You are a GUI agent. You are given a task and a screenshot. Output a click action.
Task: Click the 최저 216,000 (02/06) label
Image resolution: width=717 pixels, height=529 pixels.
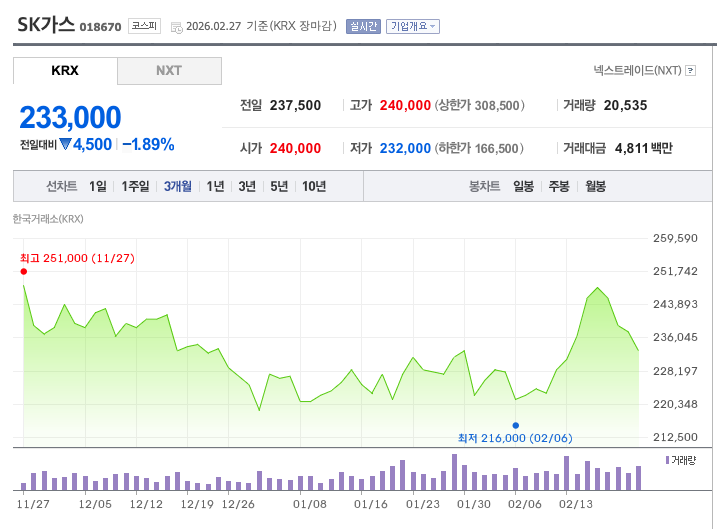(515, 438)
